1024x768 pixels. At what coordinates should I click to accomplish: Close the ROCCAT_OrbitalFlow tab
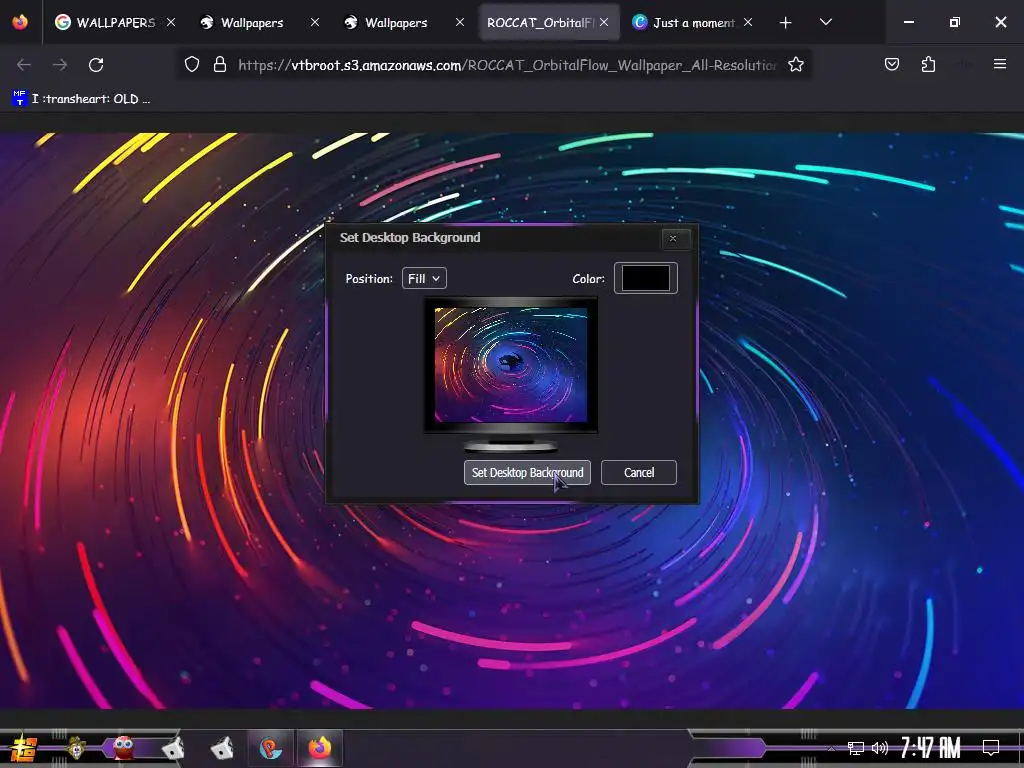click(603, 22)
